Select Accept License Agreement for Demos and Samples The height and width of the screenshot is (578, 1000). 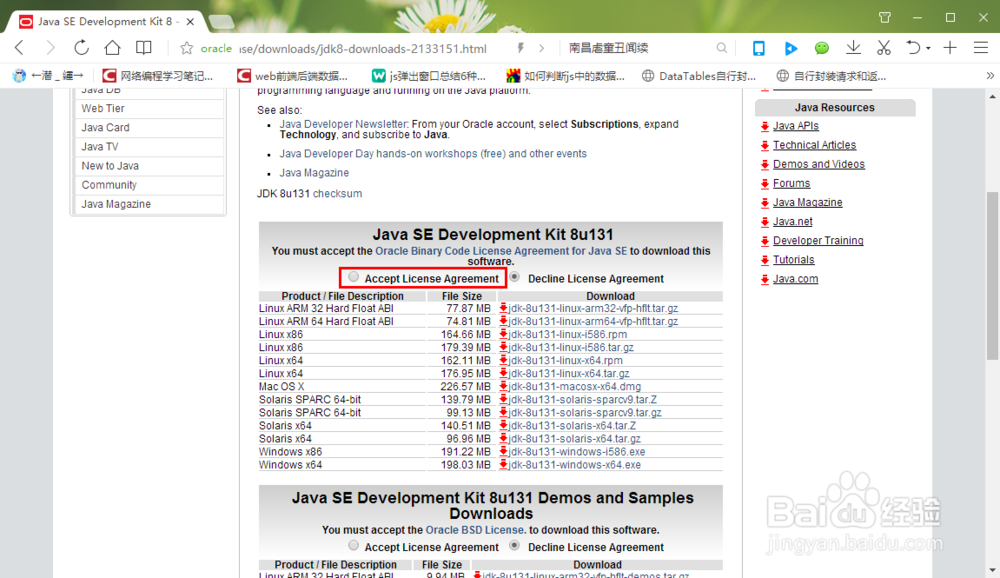[353, 545]
